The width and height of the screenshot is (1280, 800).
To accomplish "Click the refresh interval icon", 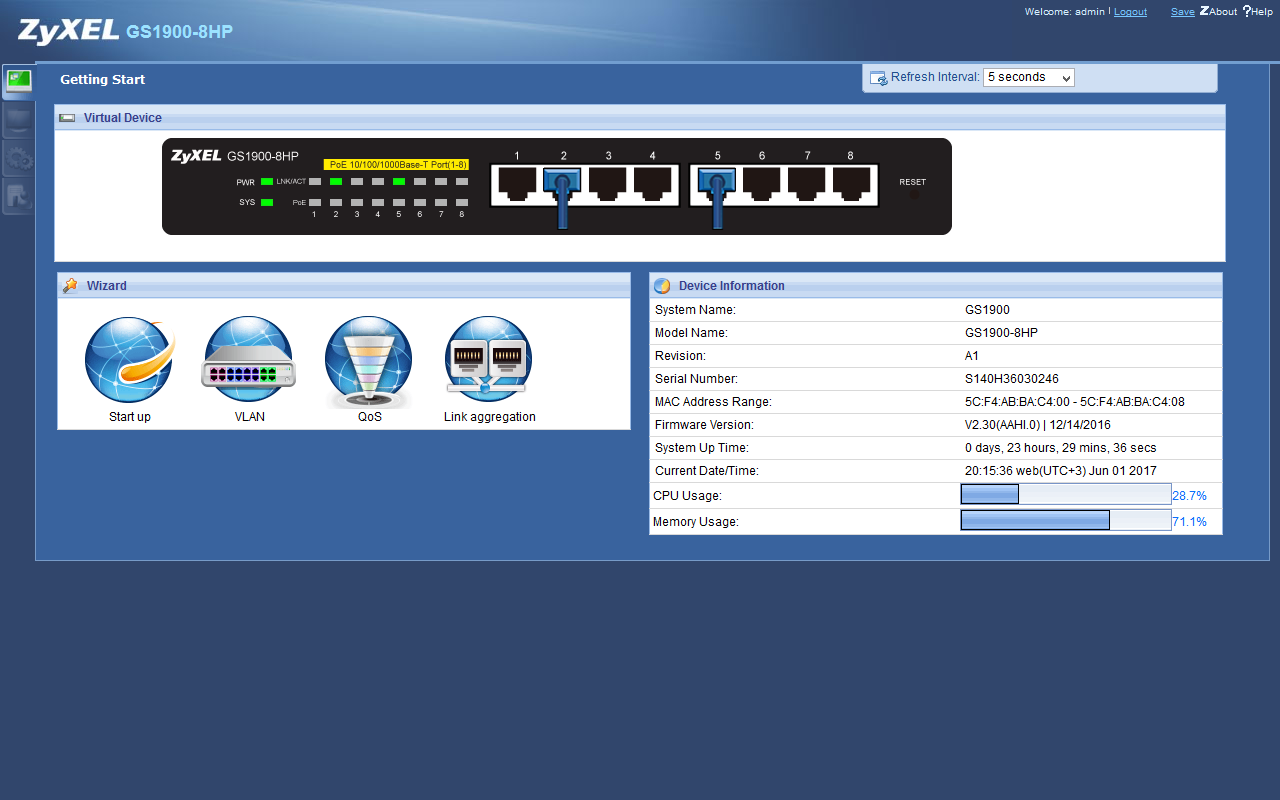I will click(879, 78).
